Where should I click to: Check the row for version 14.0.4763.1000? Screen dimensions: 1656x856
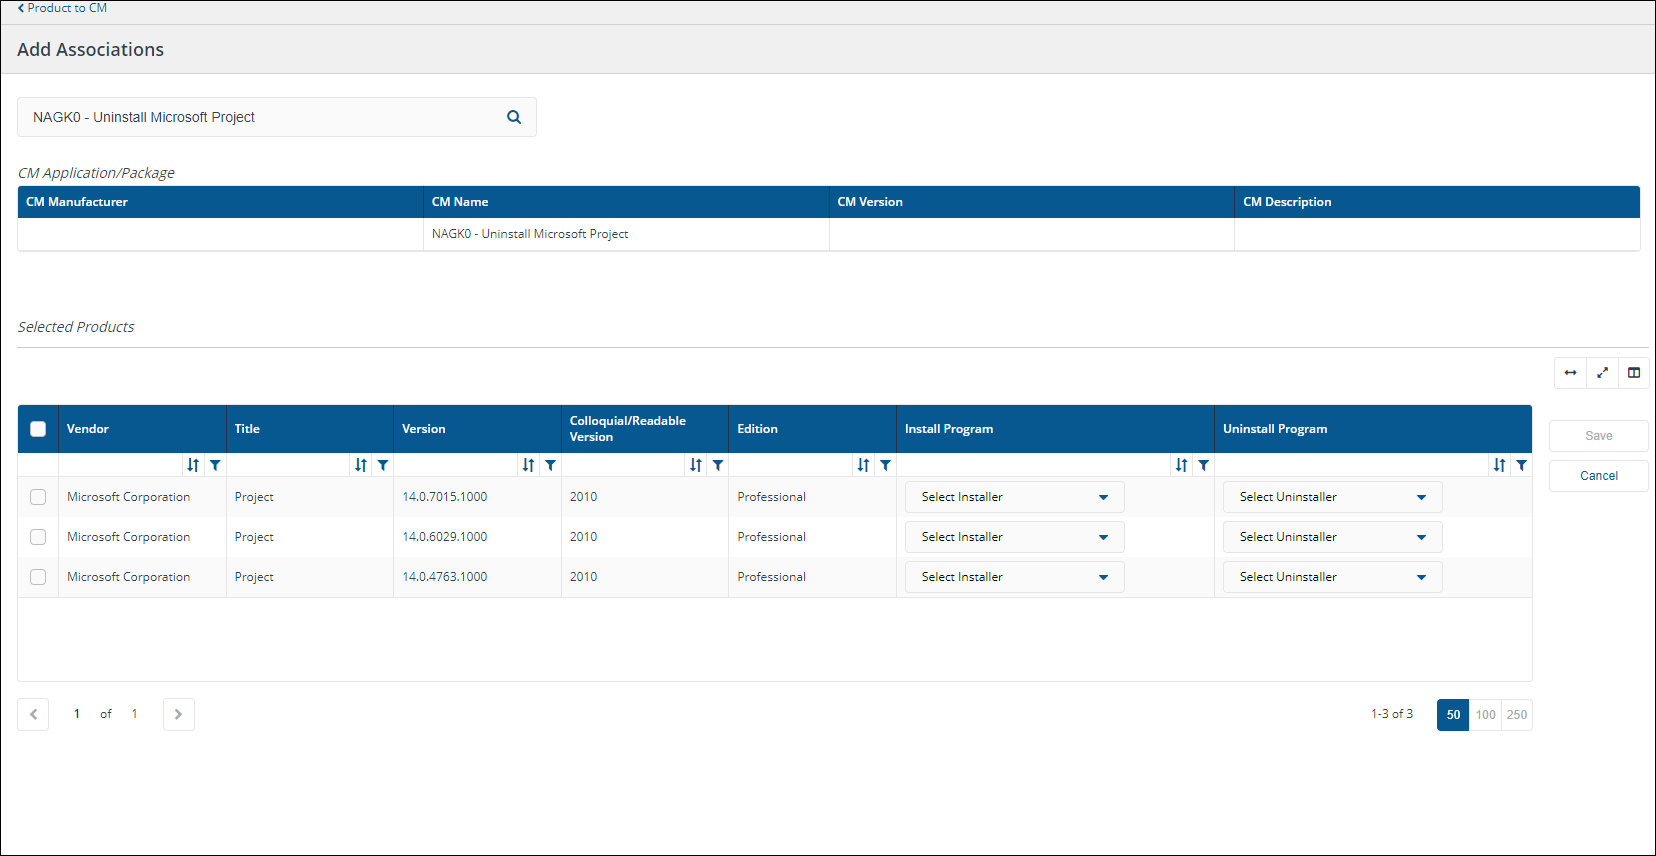[x=38, y=577]
